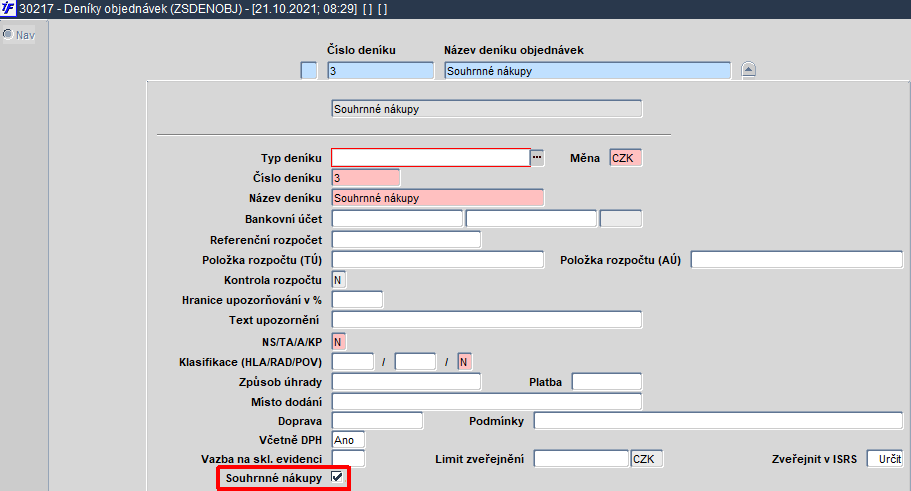Click the Položka rozpočtu (AÚ) field
Viewport: 911px width, 491px height.
797,260
